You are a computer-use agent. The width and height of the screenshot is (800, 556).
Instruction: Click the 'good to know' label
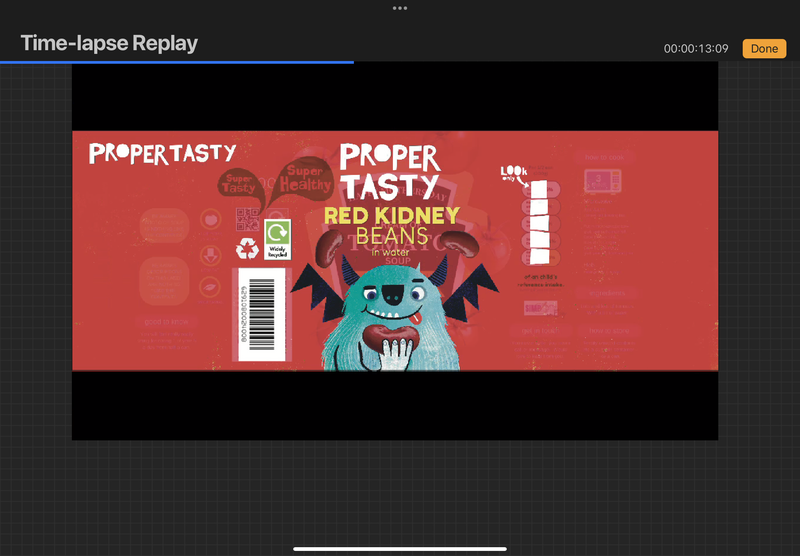(165, 322)
